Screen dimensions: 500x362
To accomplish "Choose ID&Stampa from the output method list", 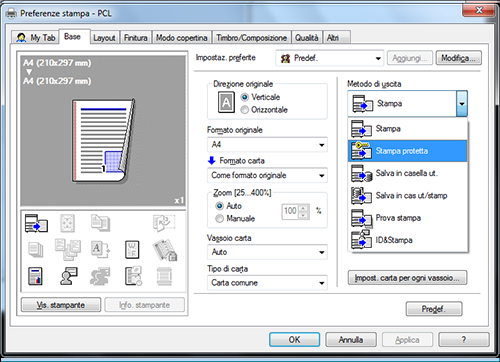I will [x=408, y=240].
